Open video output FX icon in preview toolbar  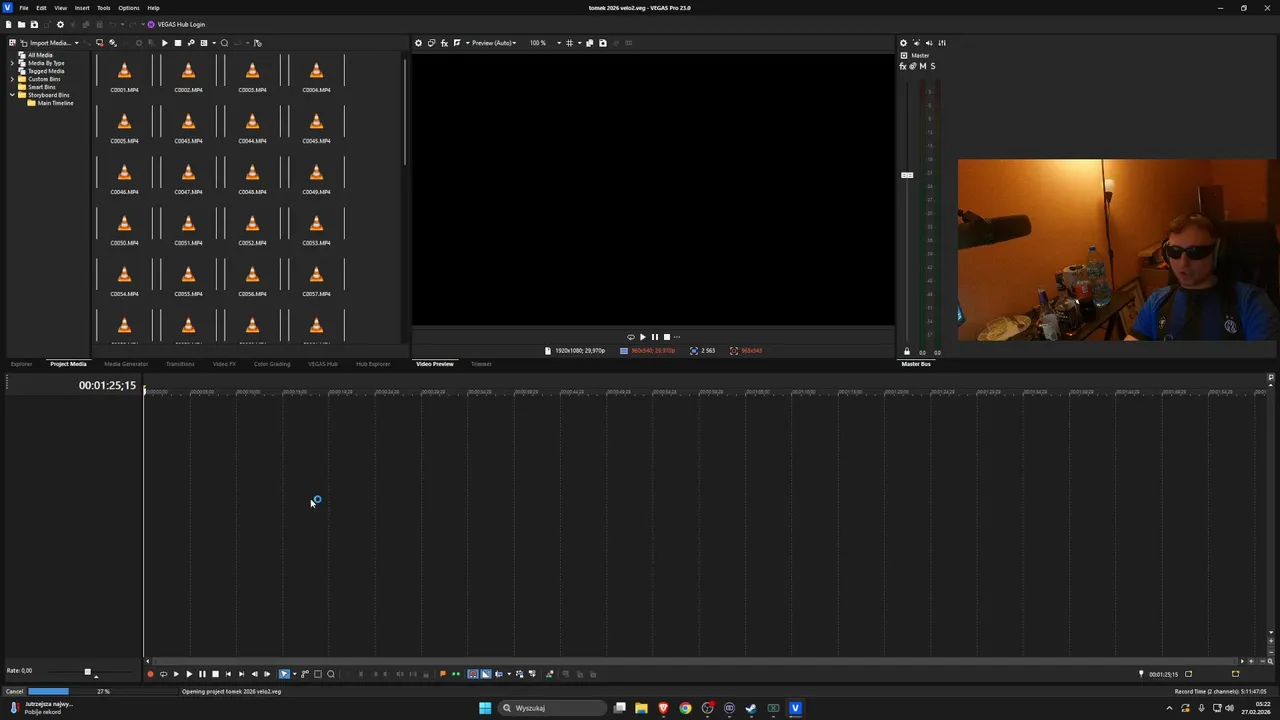444,43
